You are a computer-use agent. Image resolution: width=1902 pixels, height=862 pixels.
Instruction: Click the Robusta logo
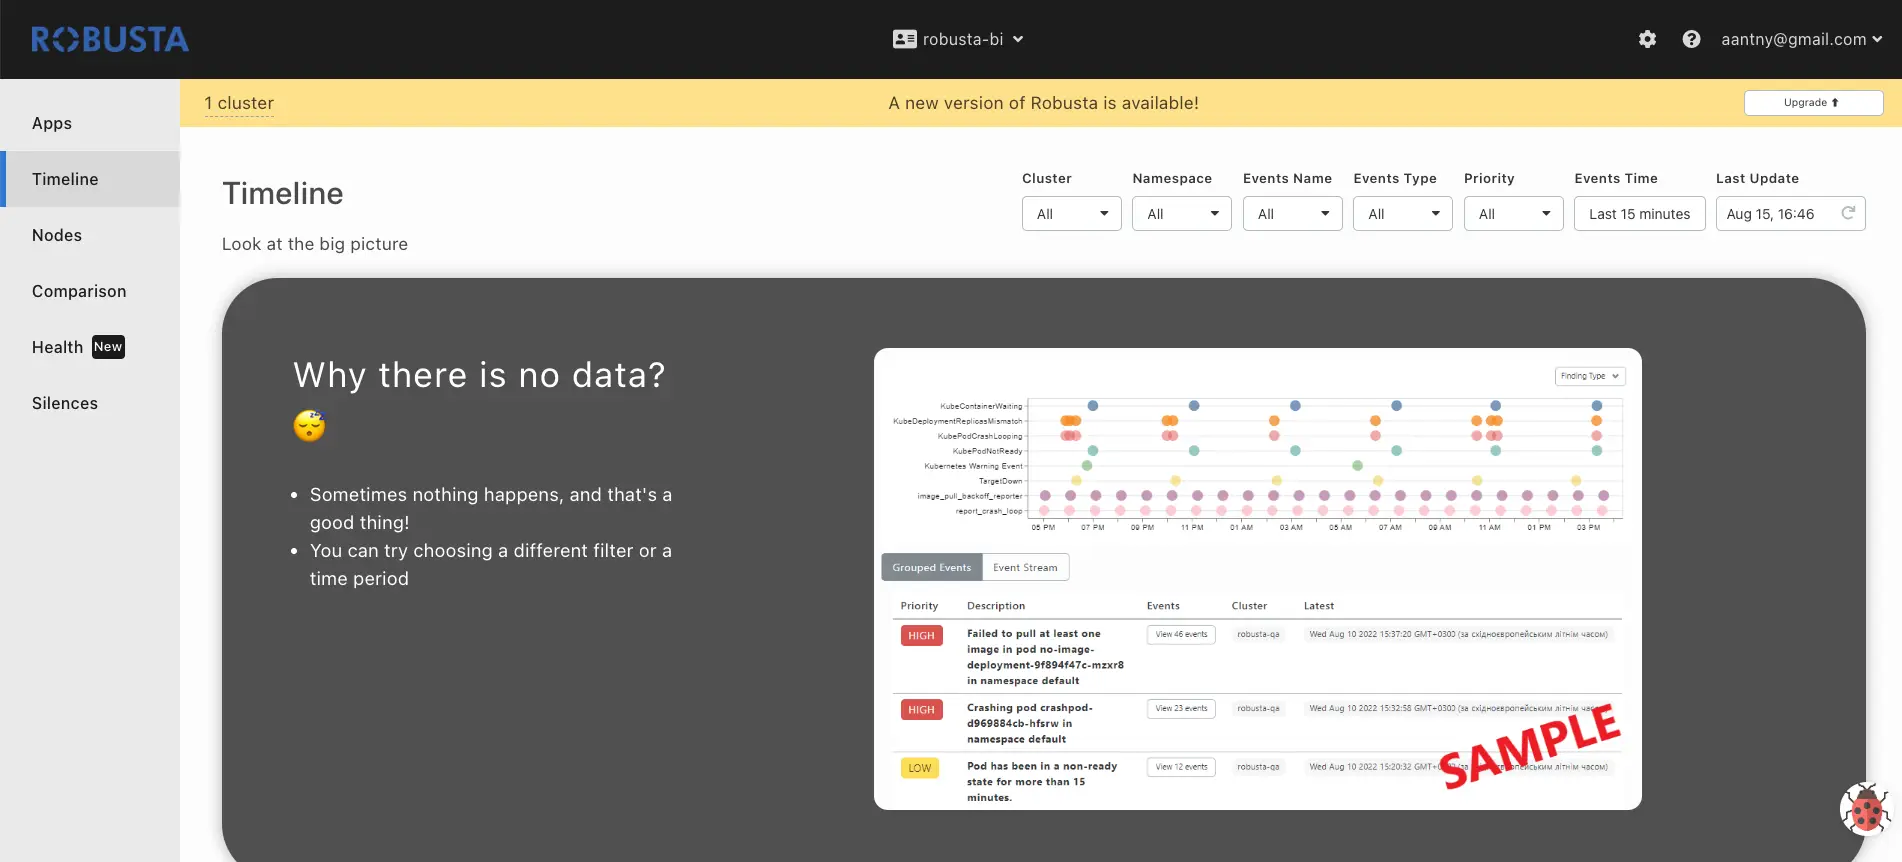[110, 39]
